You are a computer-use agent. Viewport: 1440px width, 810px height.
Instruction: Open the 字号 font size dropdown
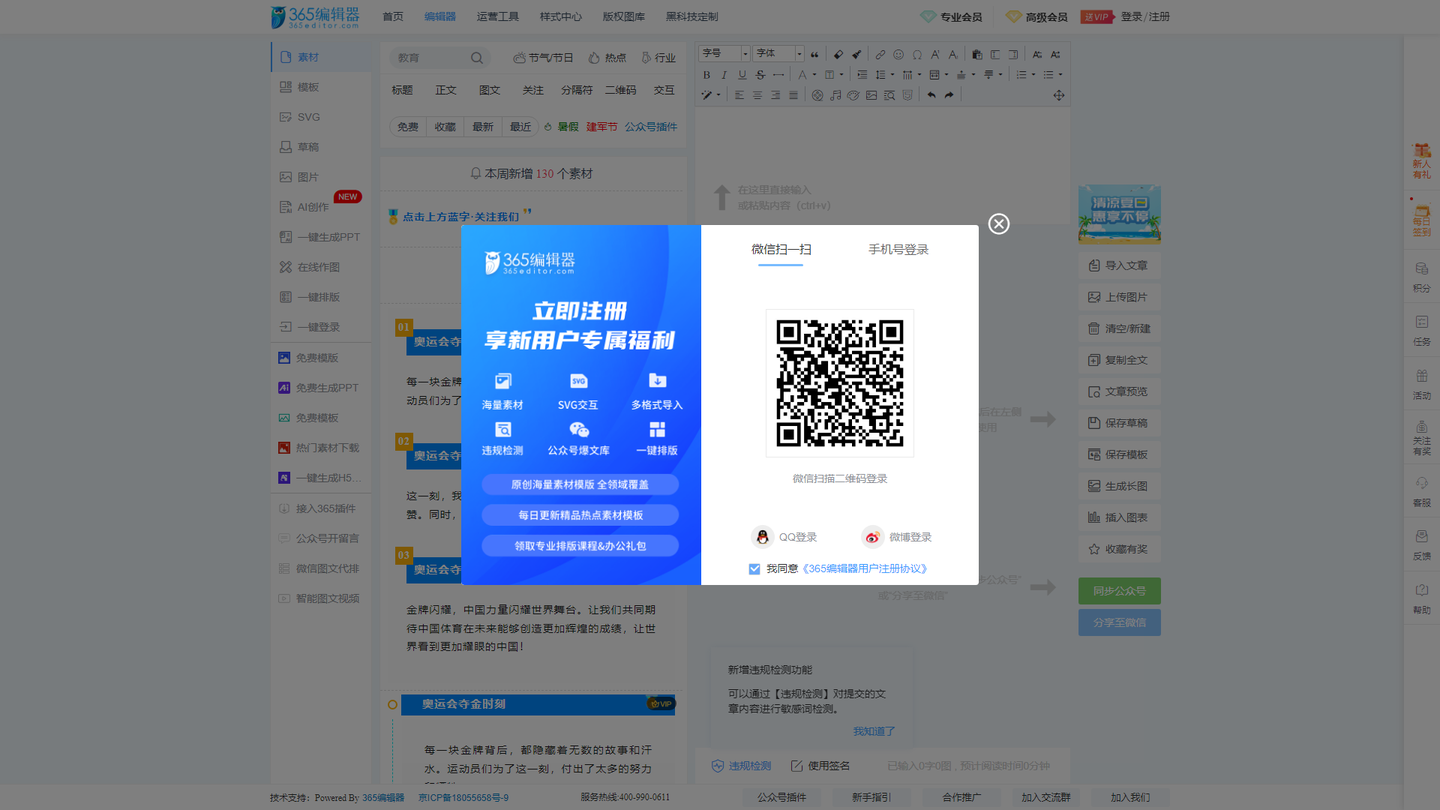pyautogui.click(x=724, y=54)
